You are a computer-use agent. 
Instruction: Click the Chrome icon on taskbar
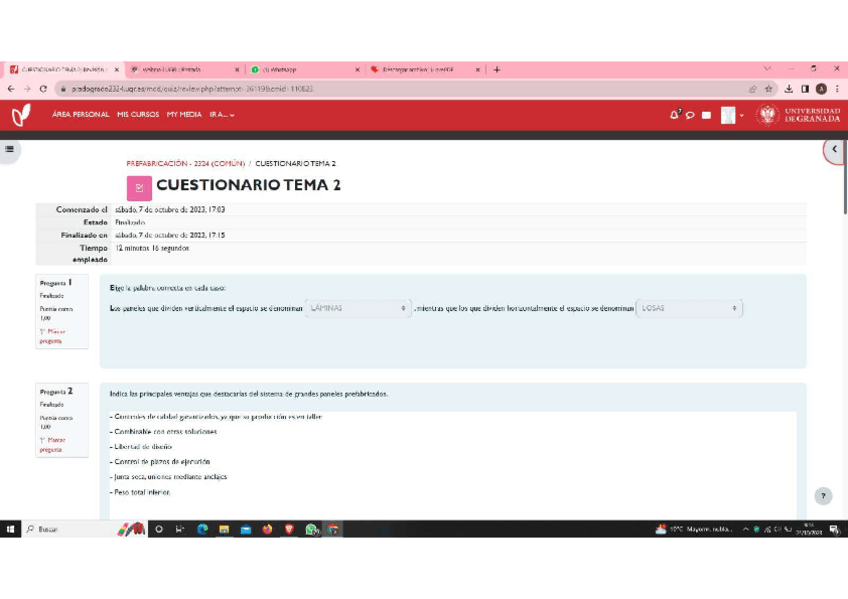tap(333, 529)
